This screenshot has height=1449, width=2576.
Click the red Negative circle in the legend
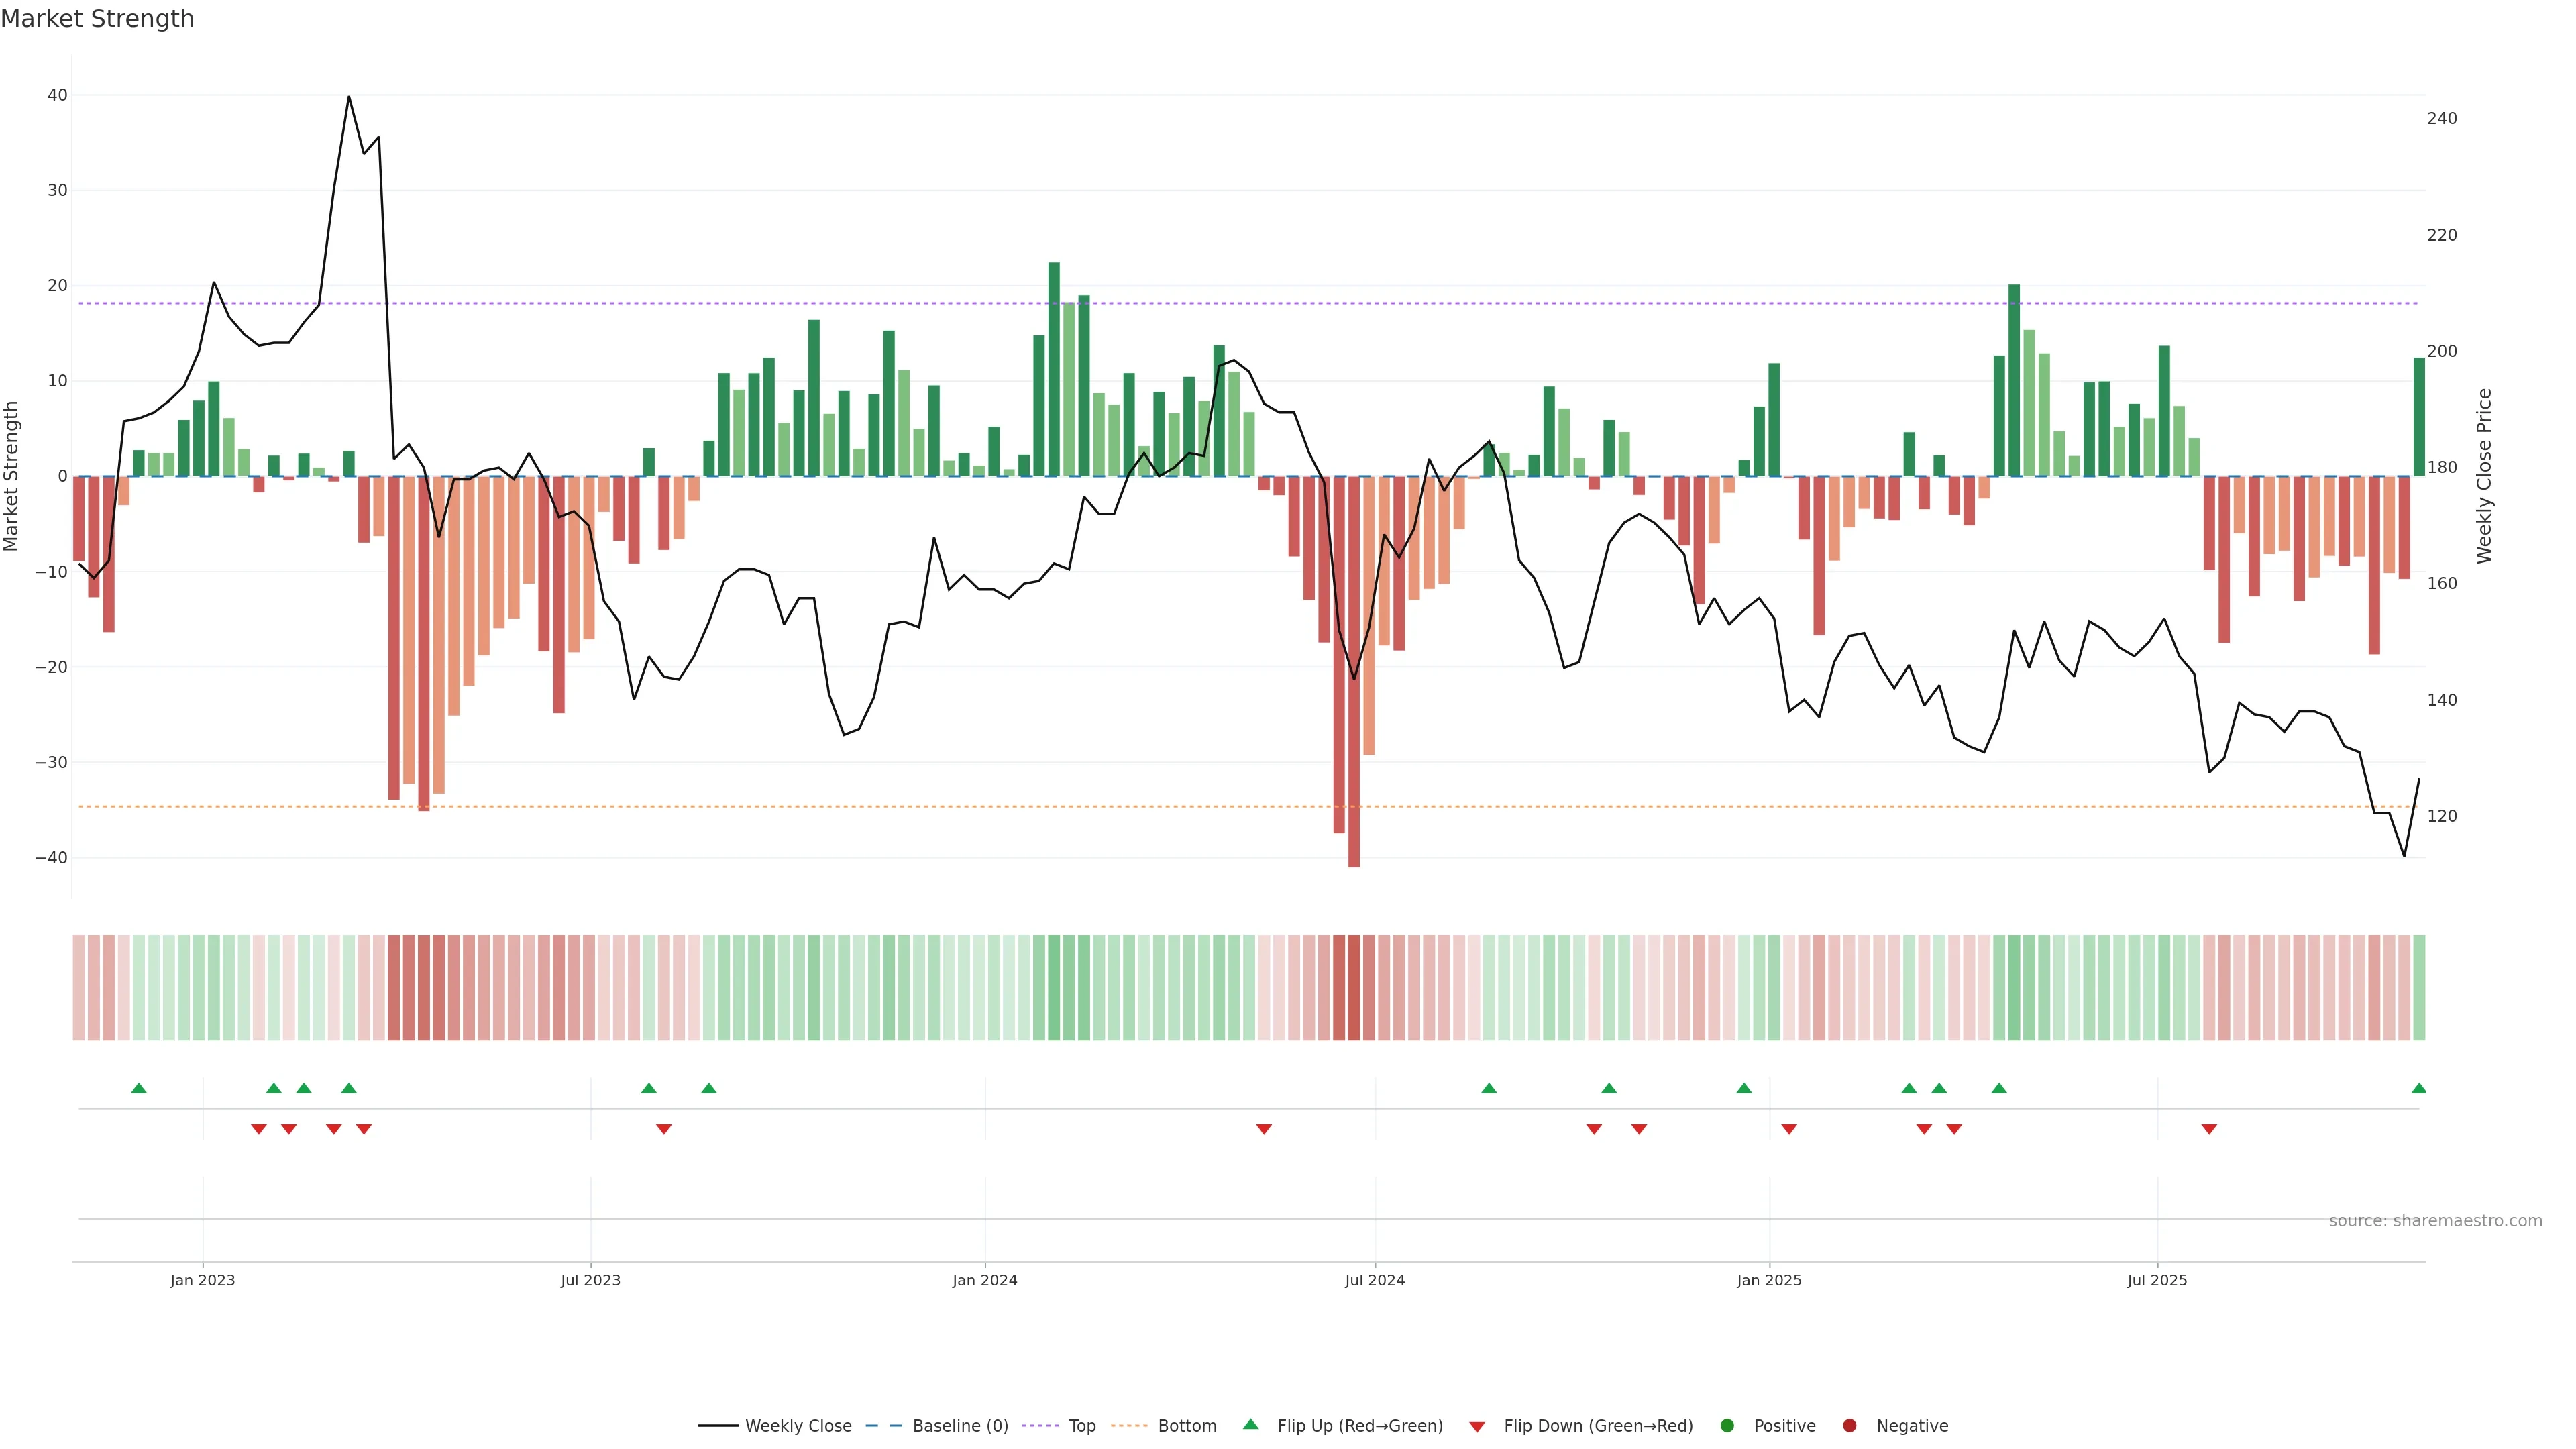(x=1849, y=1426)
